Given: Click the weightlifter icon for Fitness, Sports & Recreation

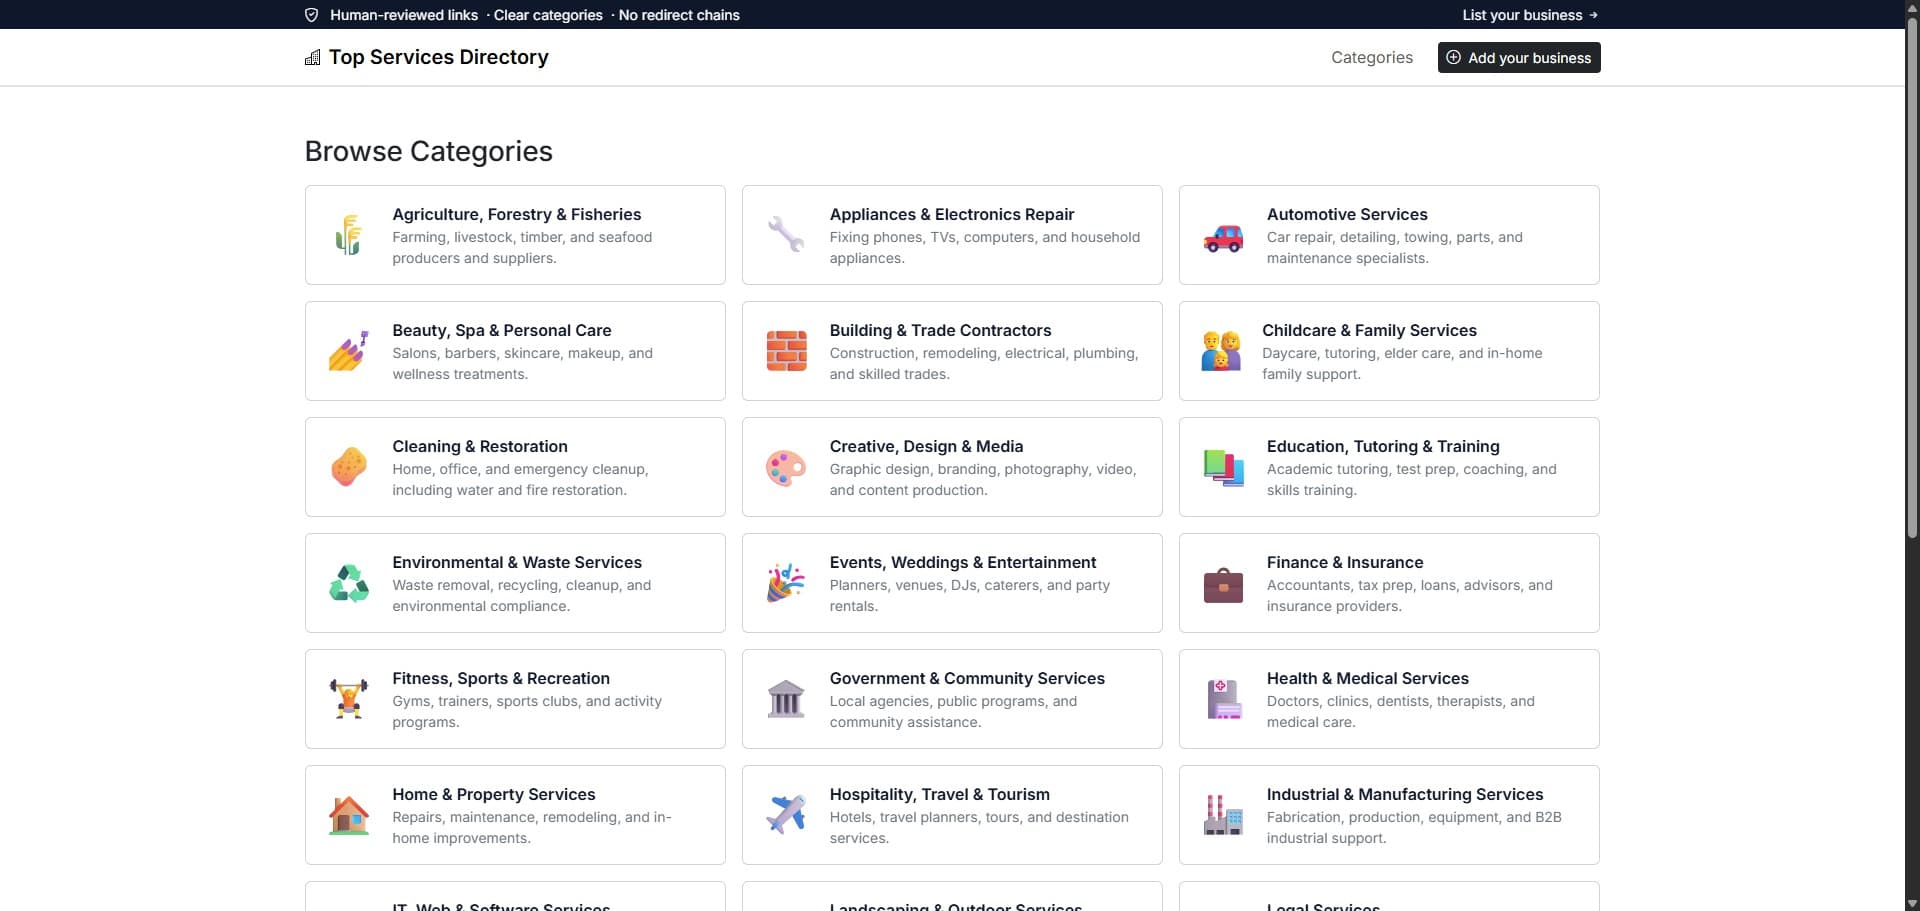Looking at the screenshot, I should coord(347,698).
